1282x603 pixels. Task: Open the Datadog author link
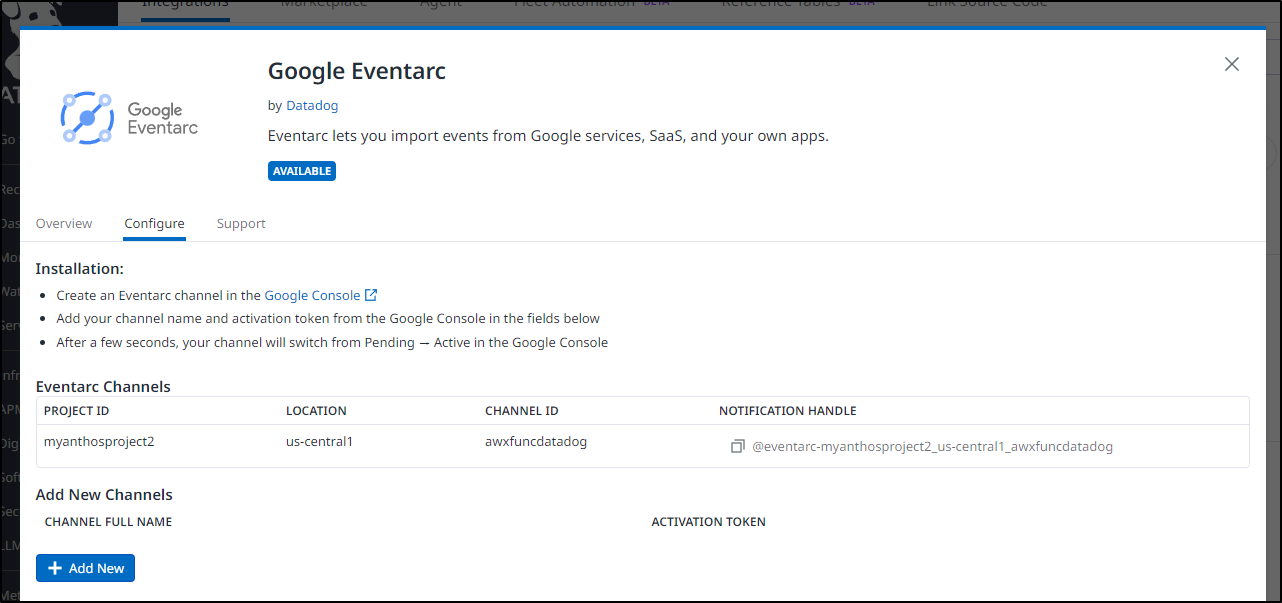point(312,105)
